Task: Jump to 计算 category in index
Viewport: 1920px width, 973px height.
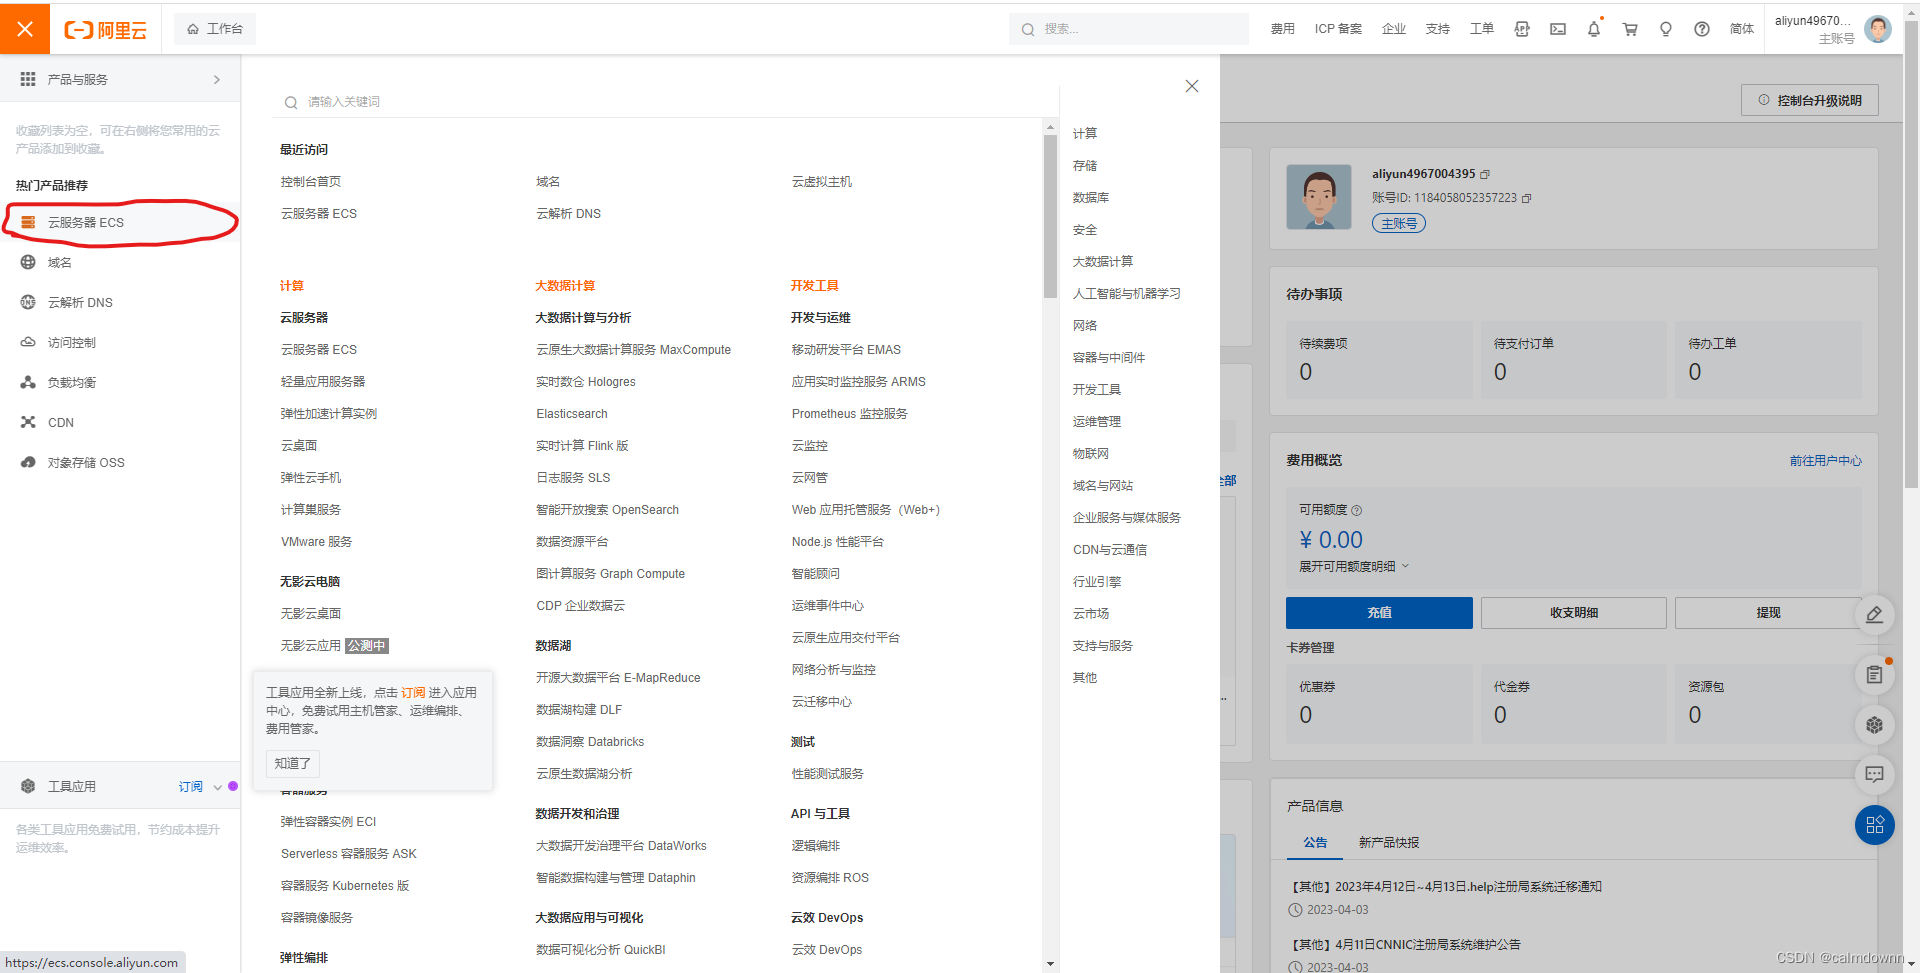Action: point(1085,133)
